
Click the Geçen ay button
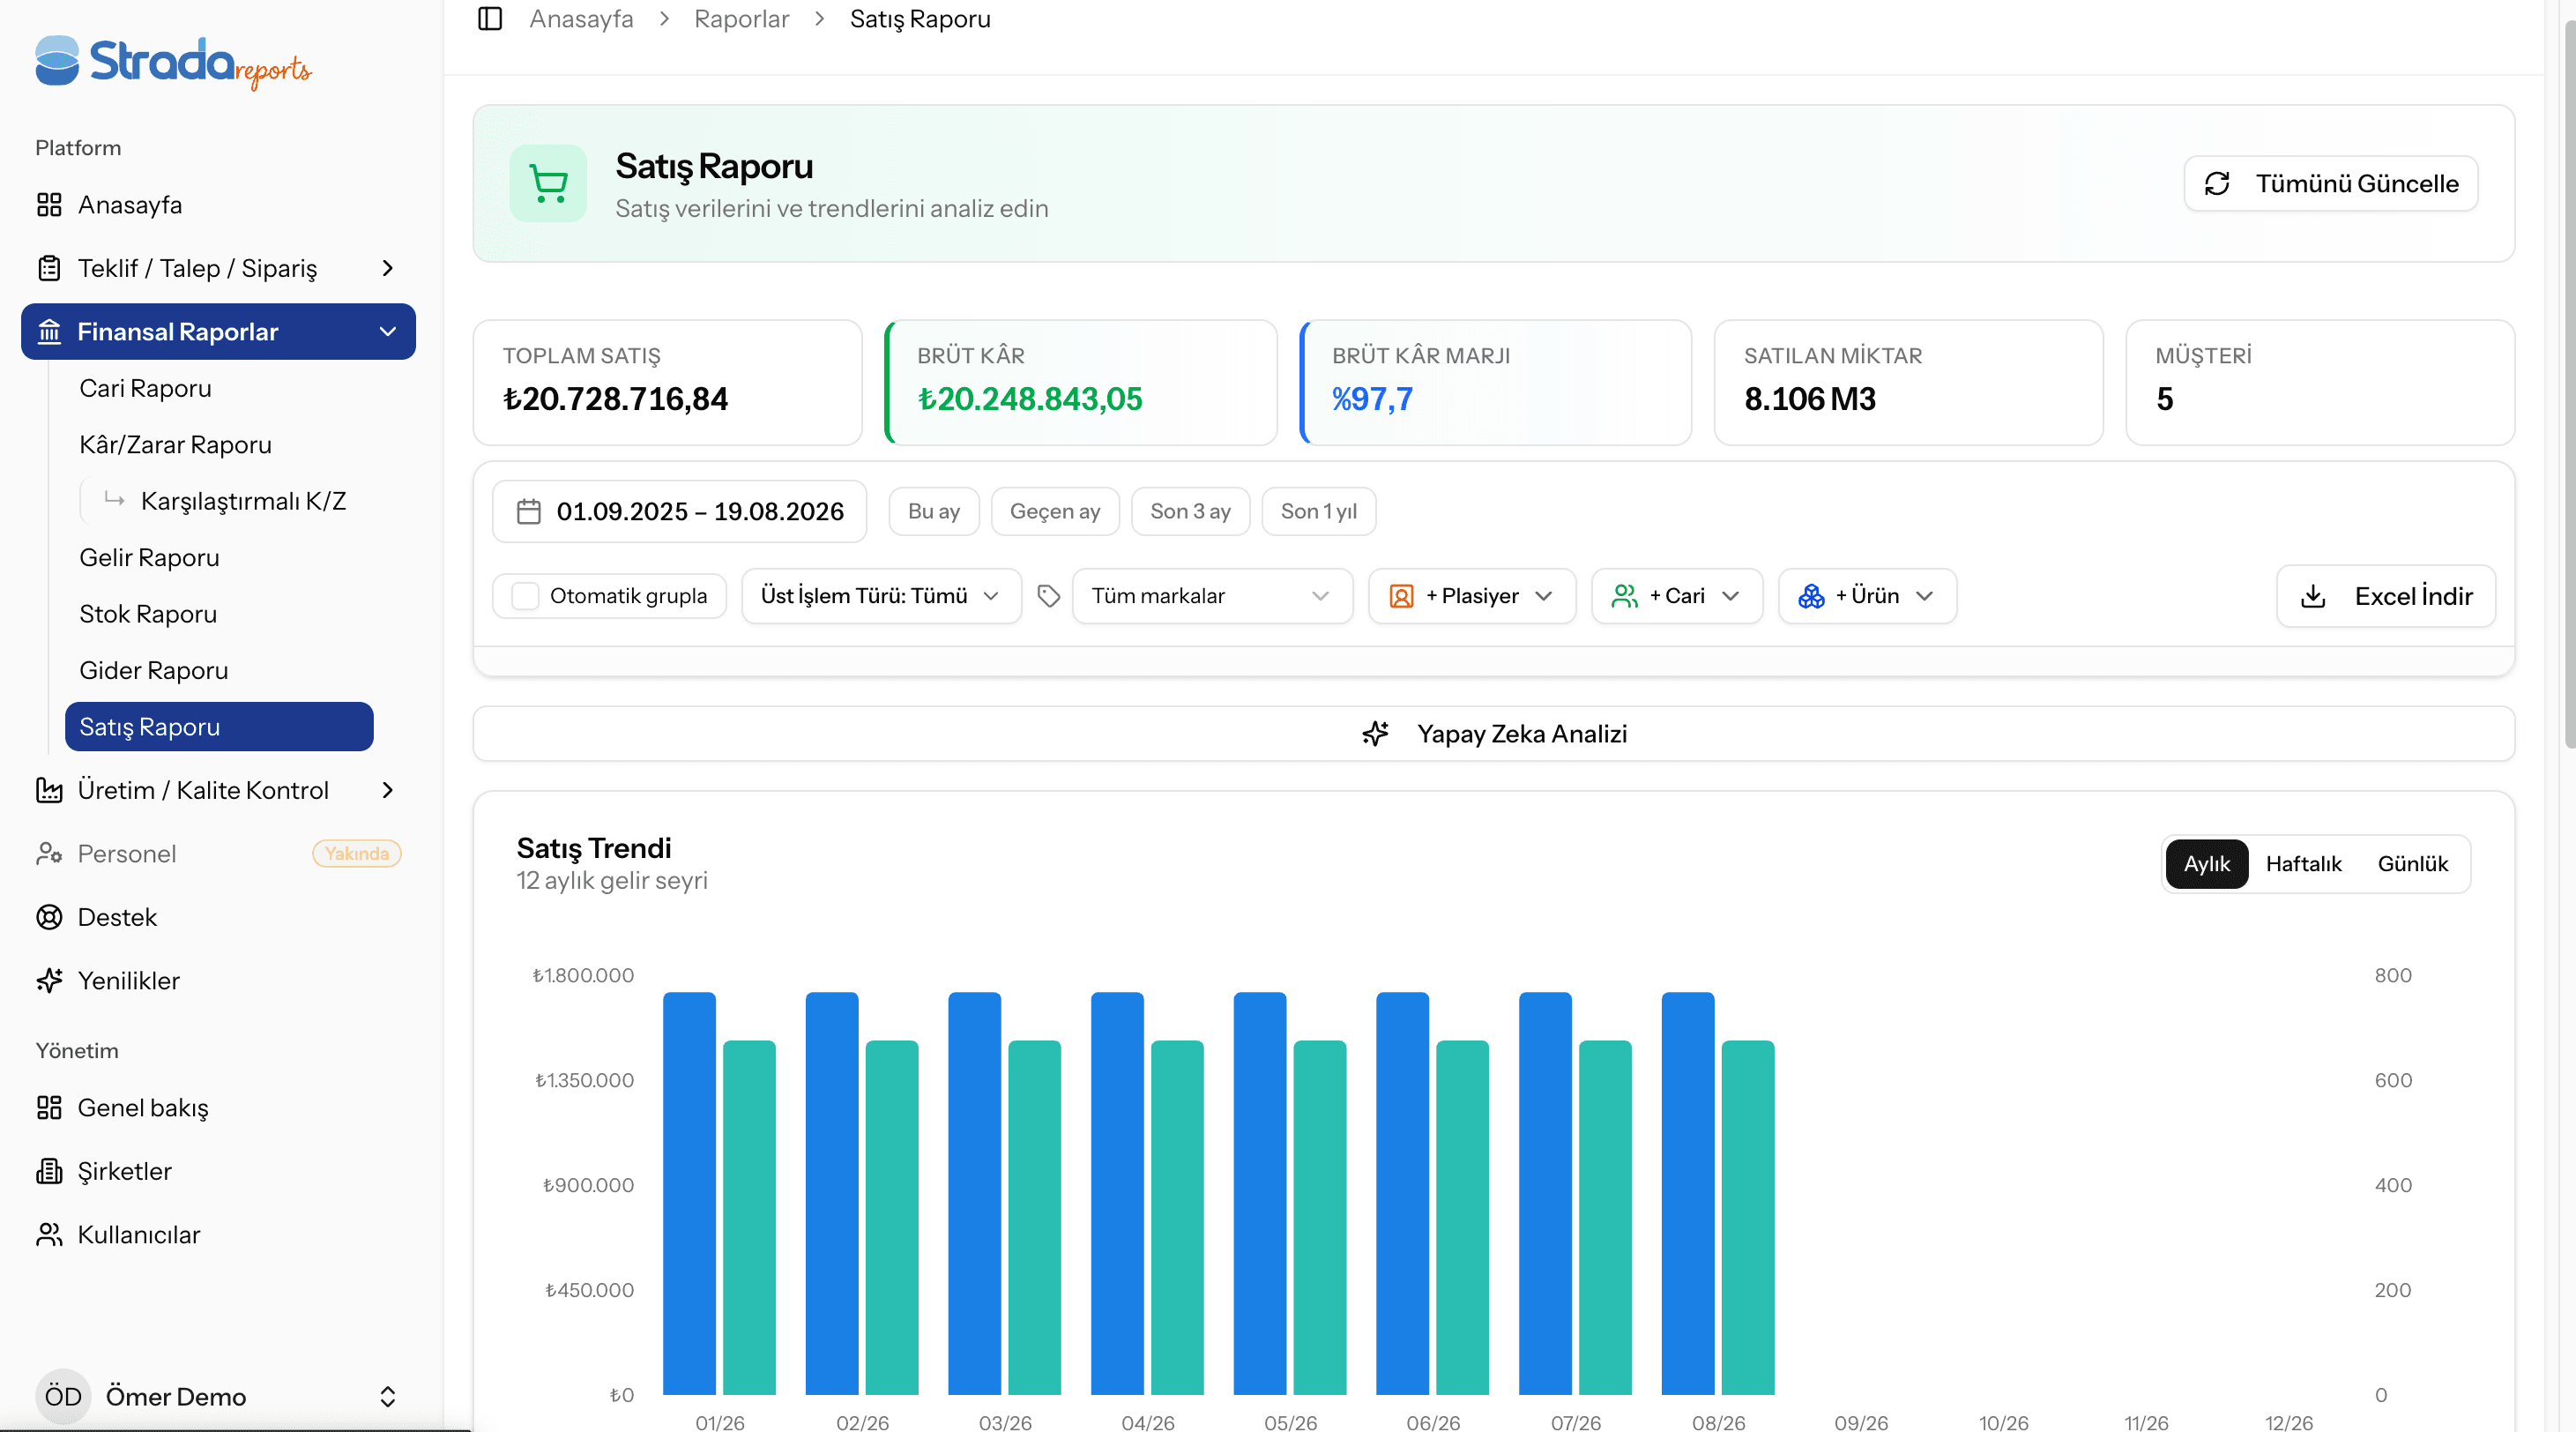(1055, 512)
